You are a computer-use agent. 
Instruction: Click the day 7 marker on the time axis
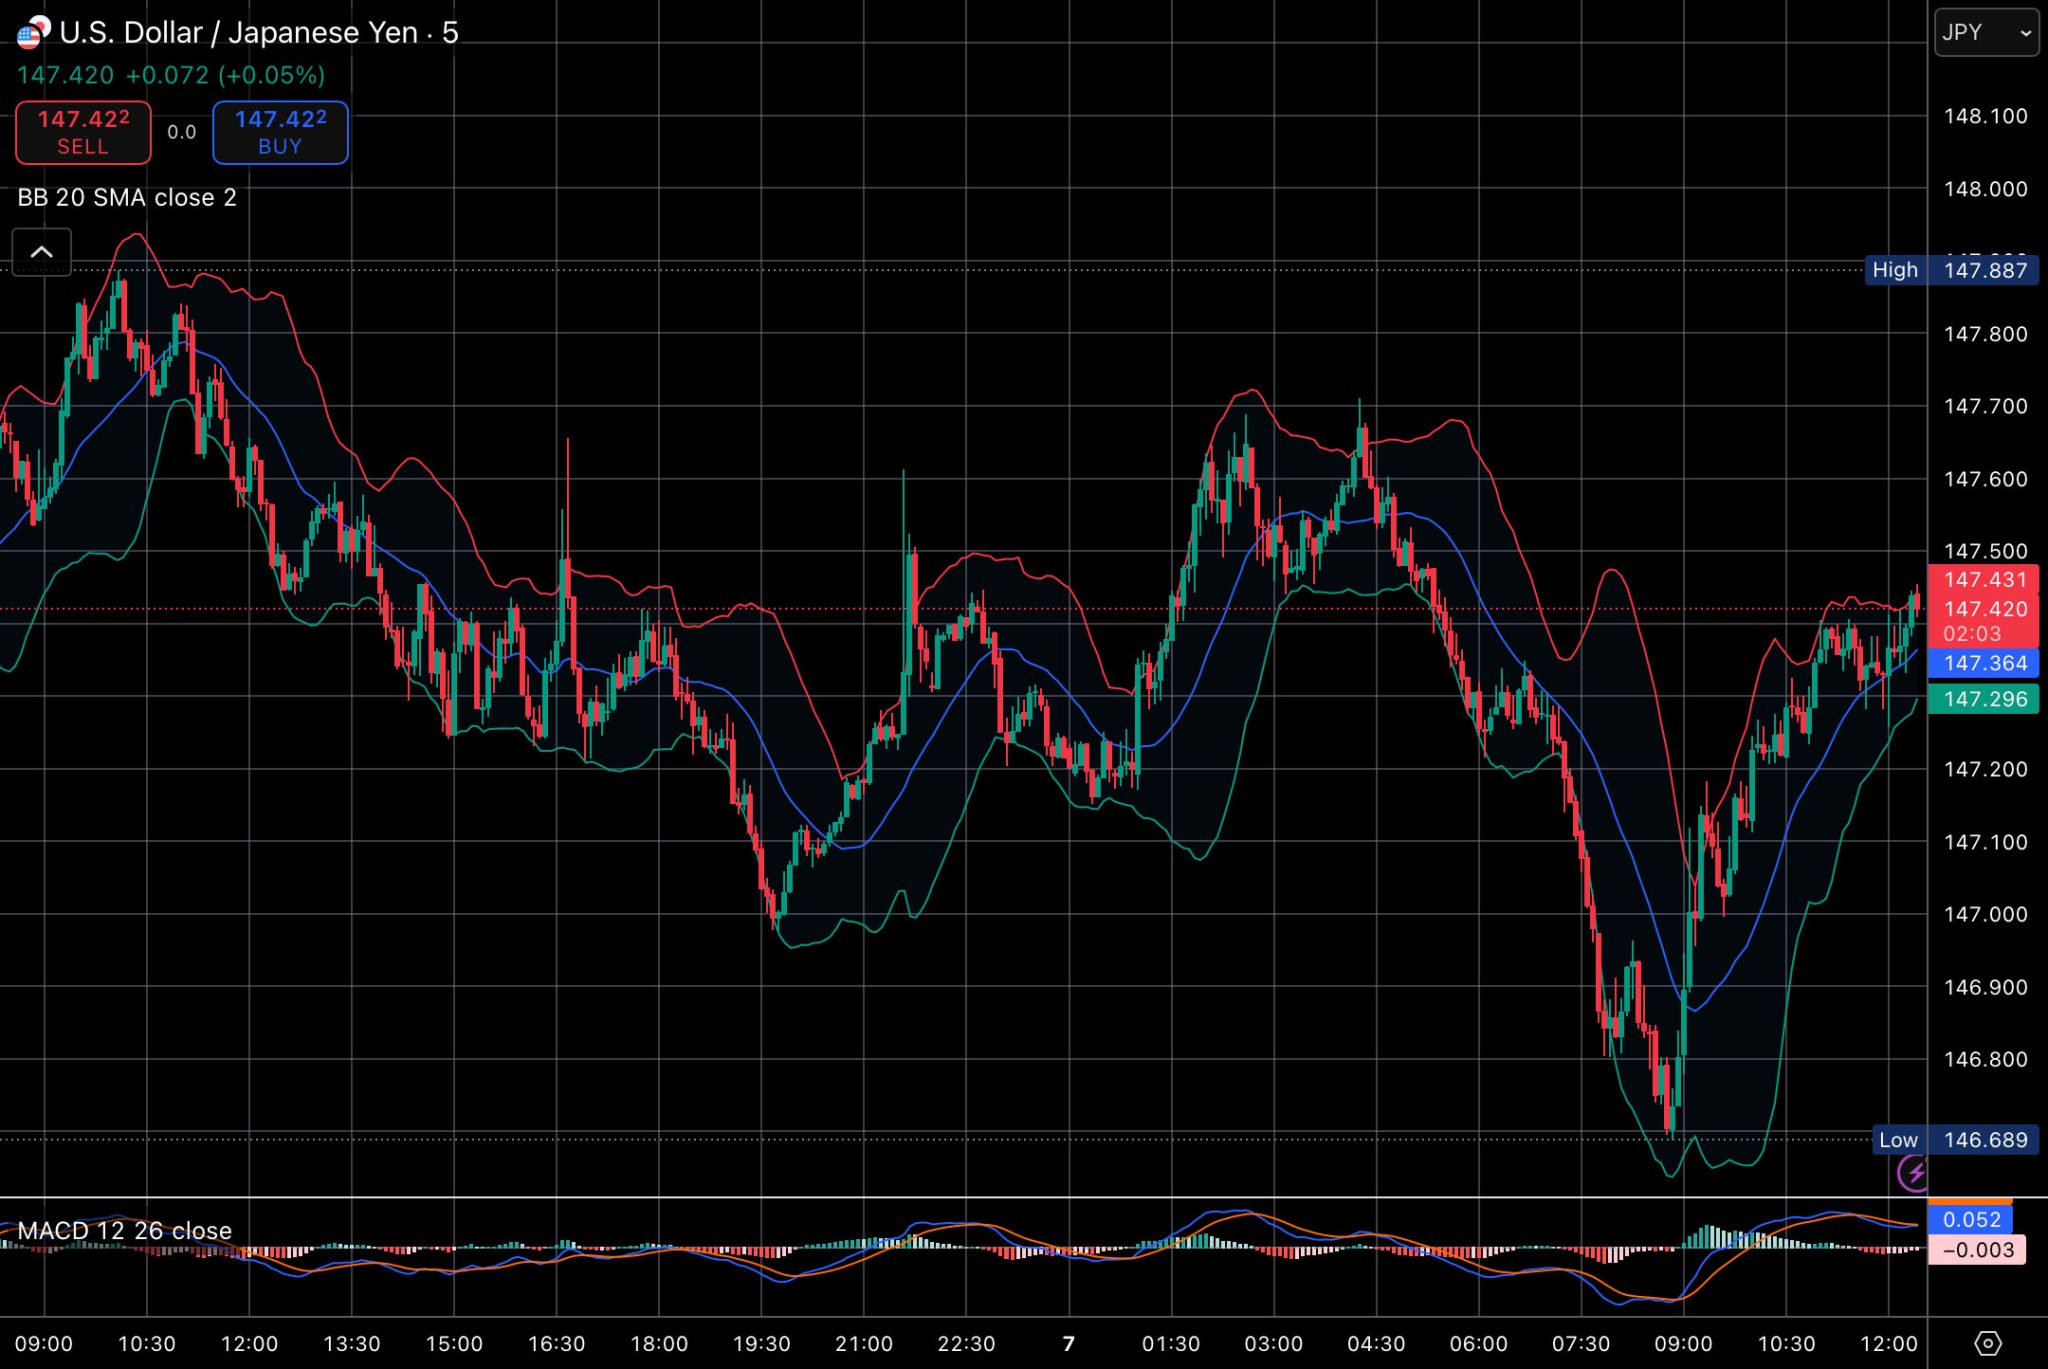tap(1069, 1344)
